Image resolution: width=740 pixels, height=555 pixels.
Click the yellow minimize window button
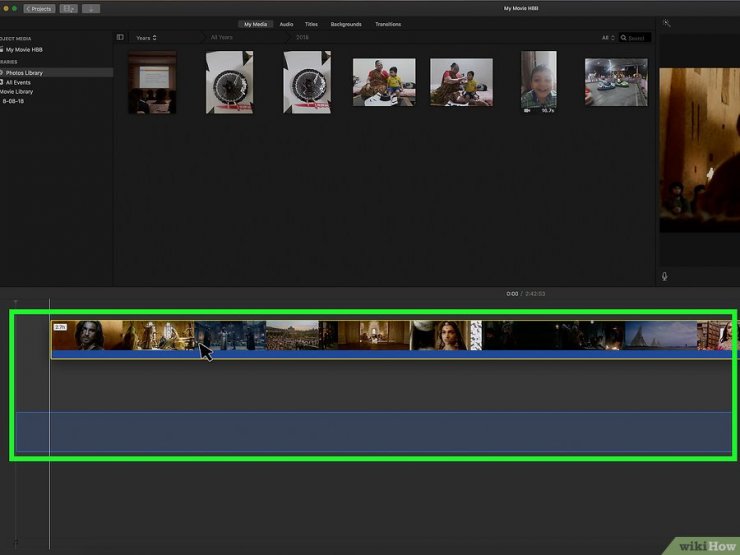6,8
